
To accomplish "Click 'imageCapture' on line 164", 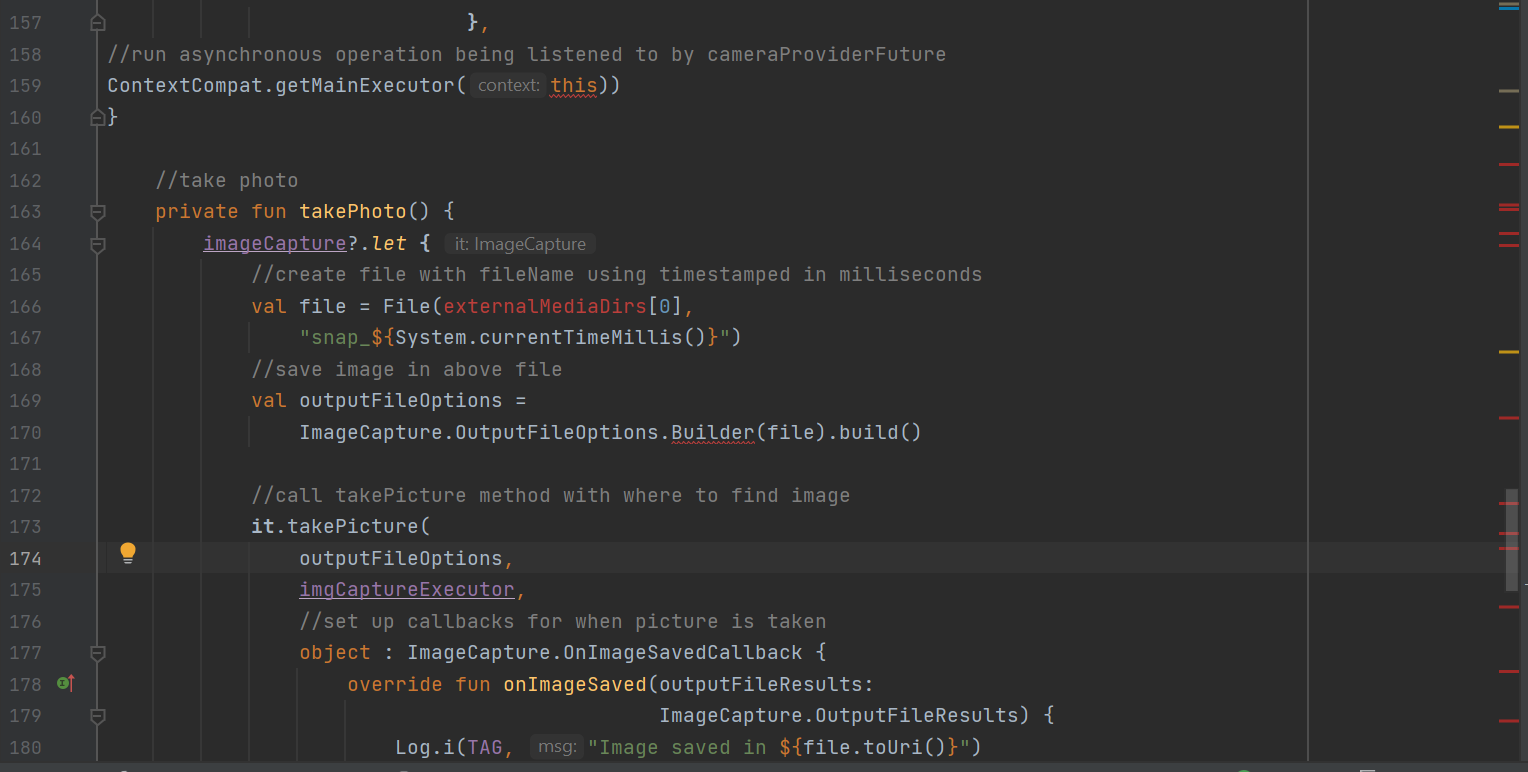I will coord(275,243).
